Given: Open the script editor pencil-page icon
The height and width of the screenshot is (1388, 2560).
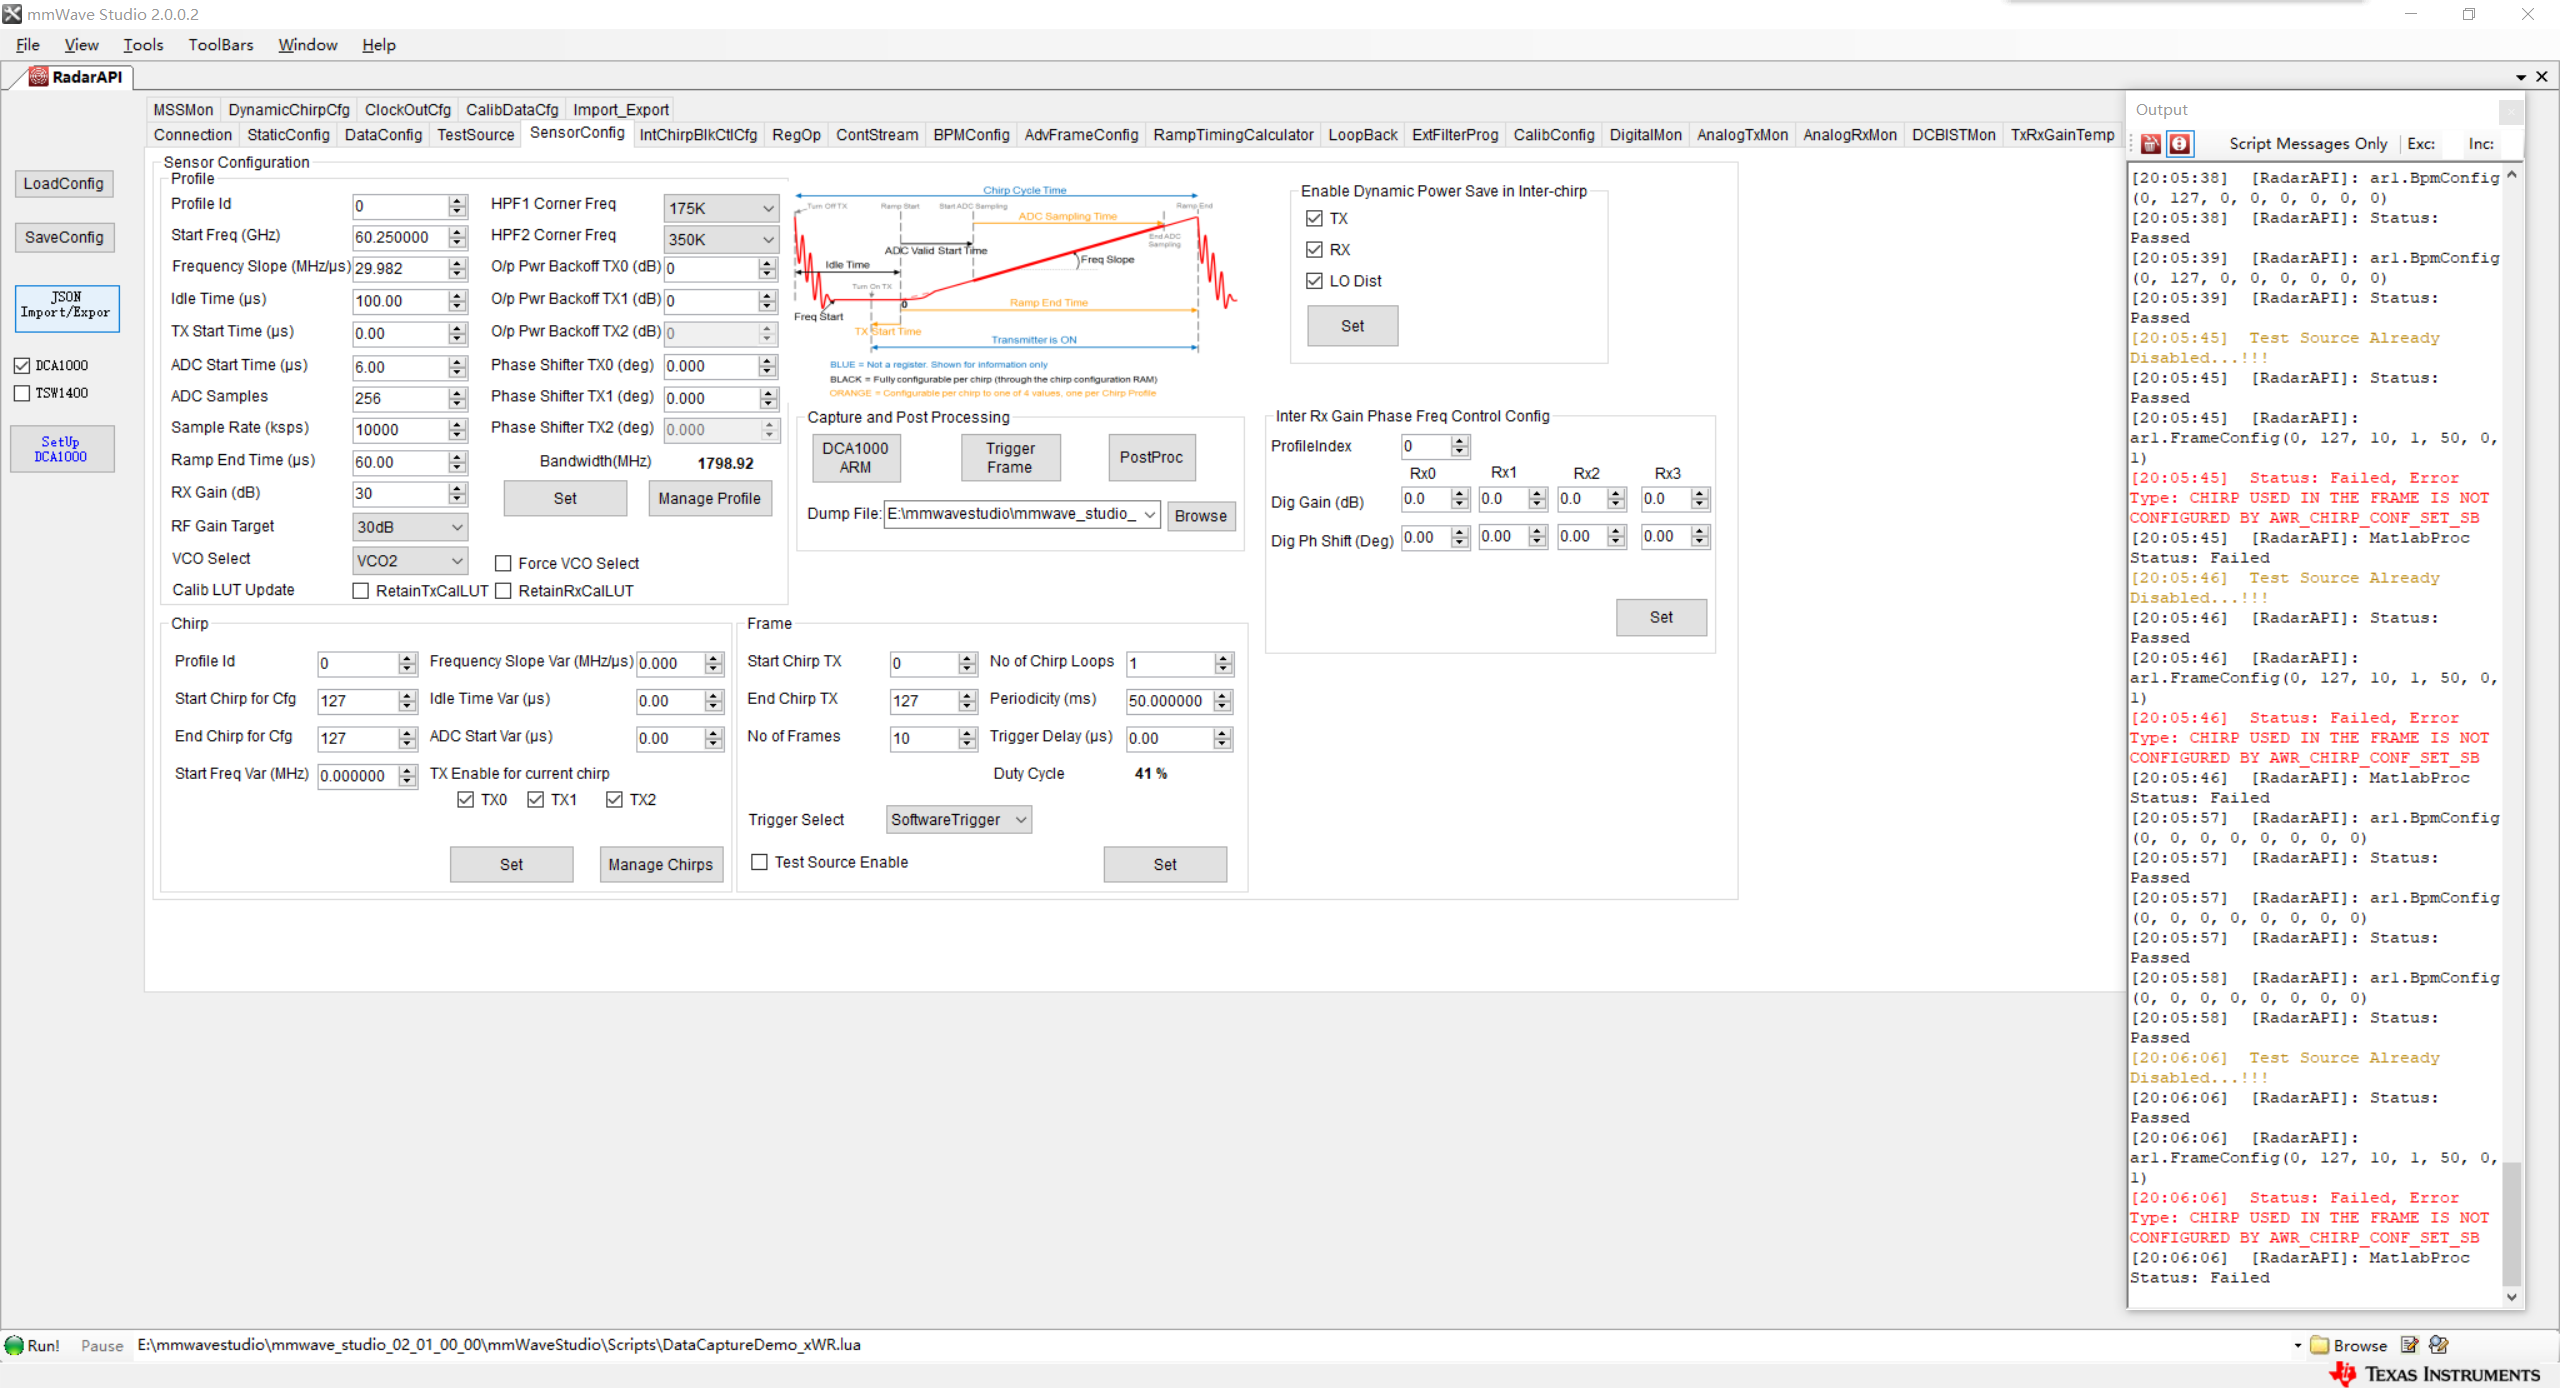Looking at the screenshot, I should coord(2410,1345).
